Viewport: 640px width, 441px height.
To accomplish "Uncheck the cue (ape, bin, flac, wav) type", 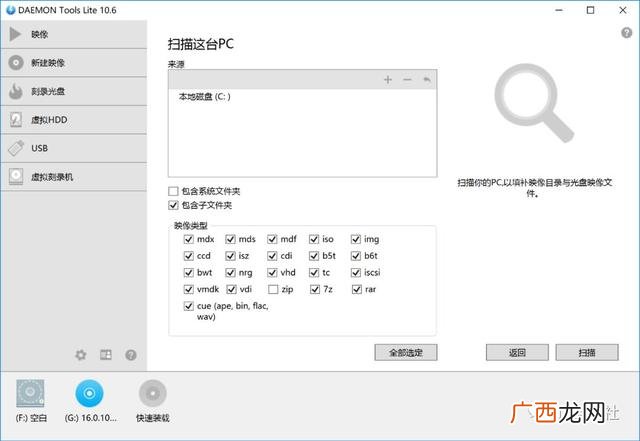I will (189, 306).
